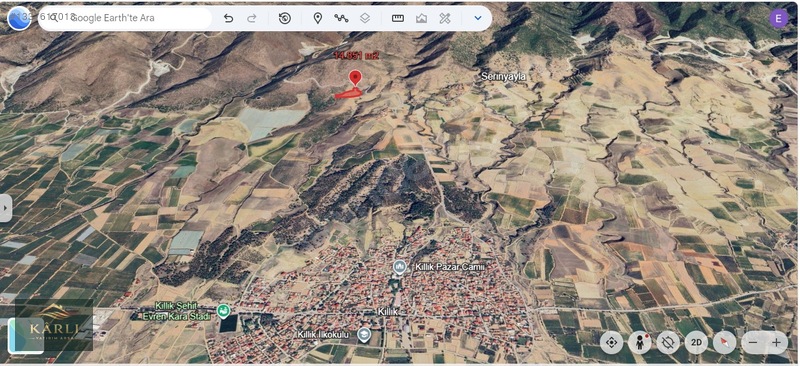
Task: Click the 'Killik Pazar Camii' label text
Action: [449, 267]
